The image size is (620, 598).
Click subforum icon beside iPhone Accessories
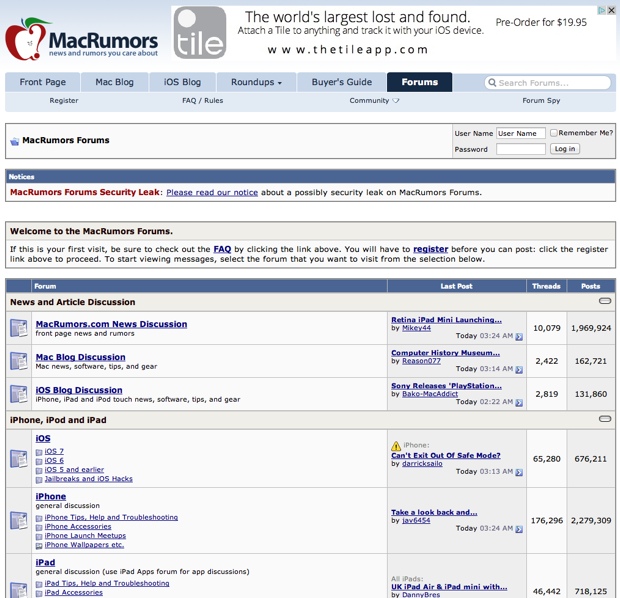[x=39, y=528]
